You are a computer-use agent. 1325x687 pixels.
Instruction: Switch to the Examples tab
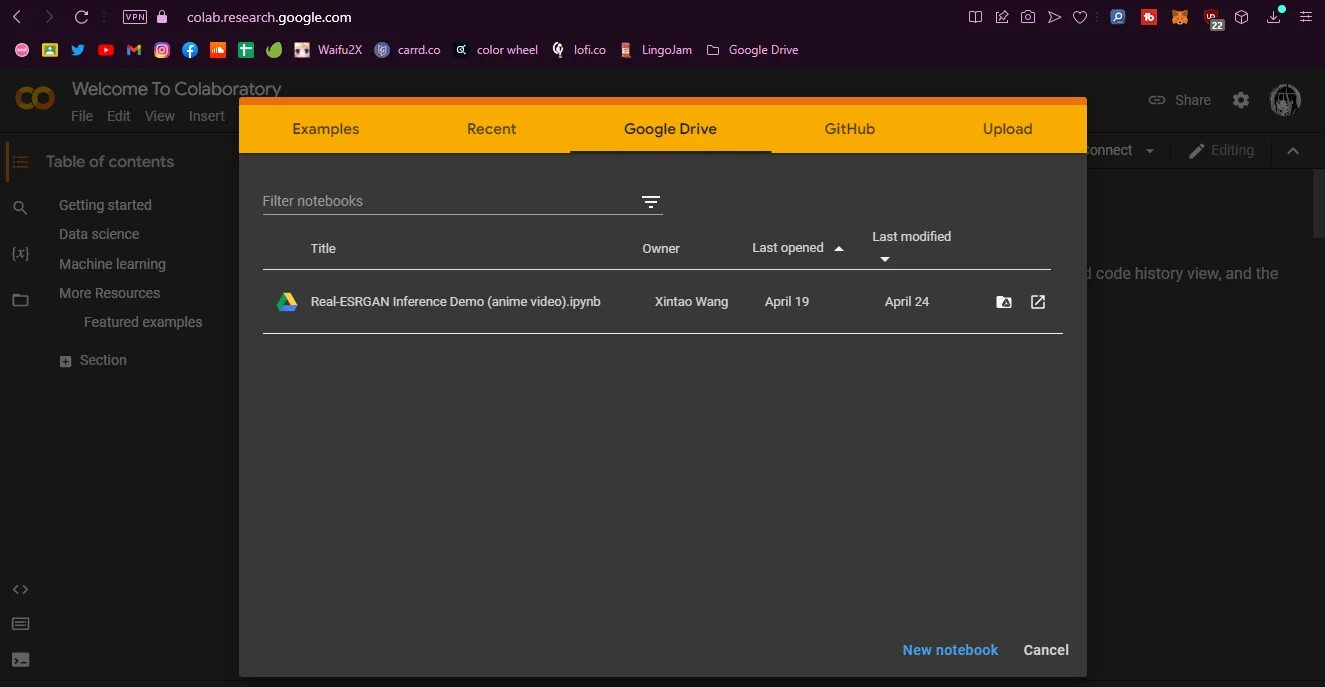[326, 129]
